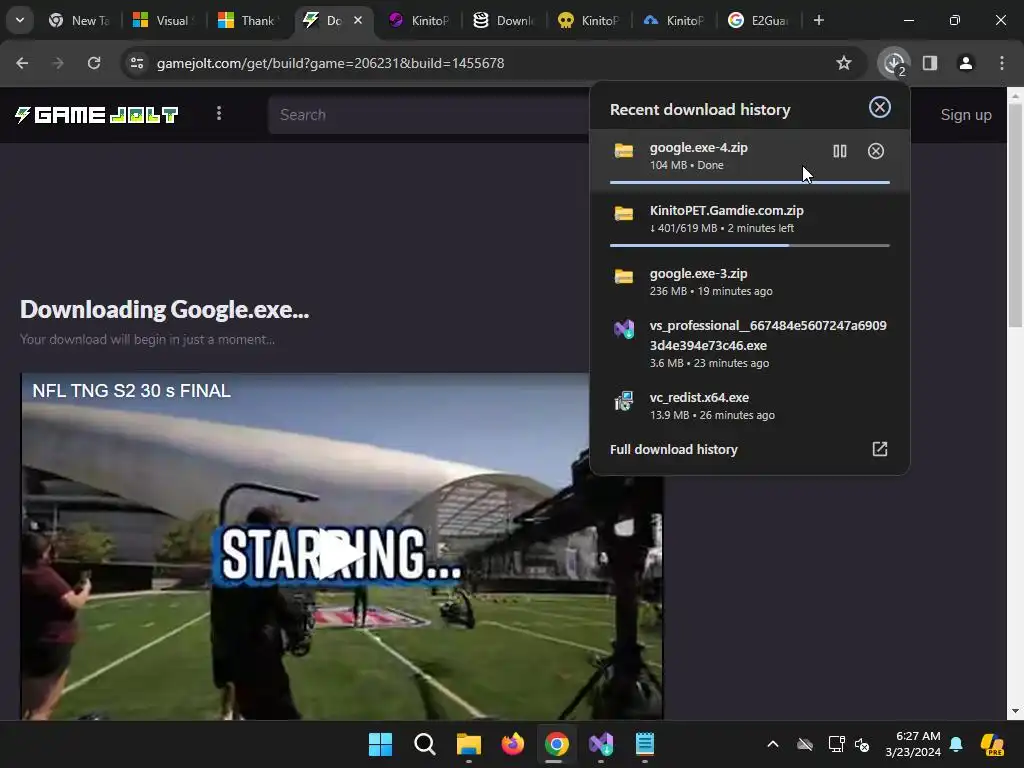Open the tab search dropdown arrow
Image resolution: width=1024 pixels, height=768 pixels.
coord(20,20)
